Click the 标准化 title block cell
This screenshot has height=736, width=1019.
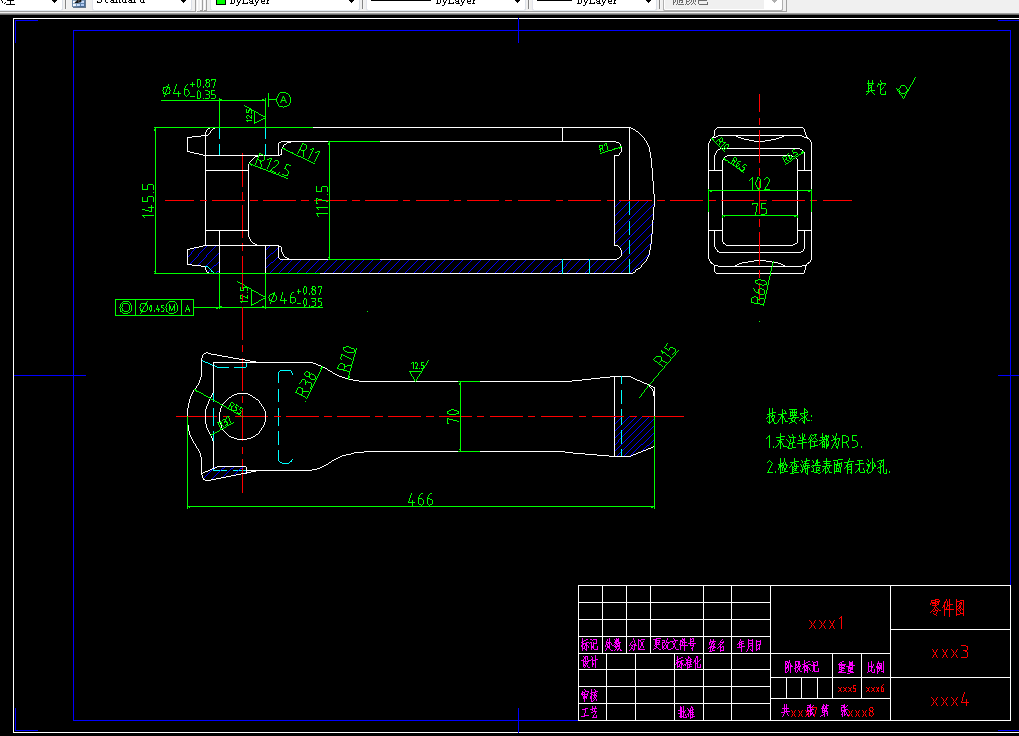pos(688,662)
